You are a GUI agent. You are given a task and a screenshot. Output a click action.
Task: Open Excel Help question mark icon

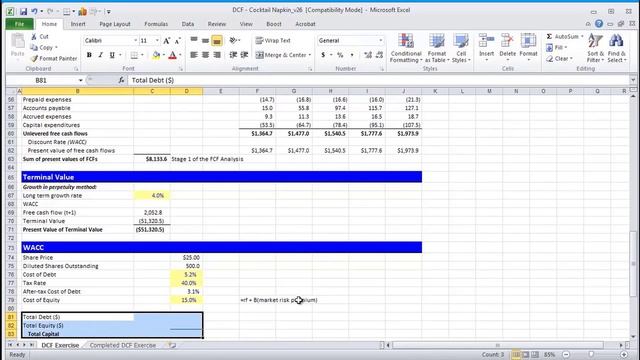tap(599, 24)
